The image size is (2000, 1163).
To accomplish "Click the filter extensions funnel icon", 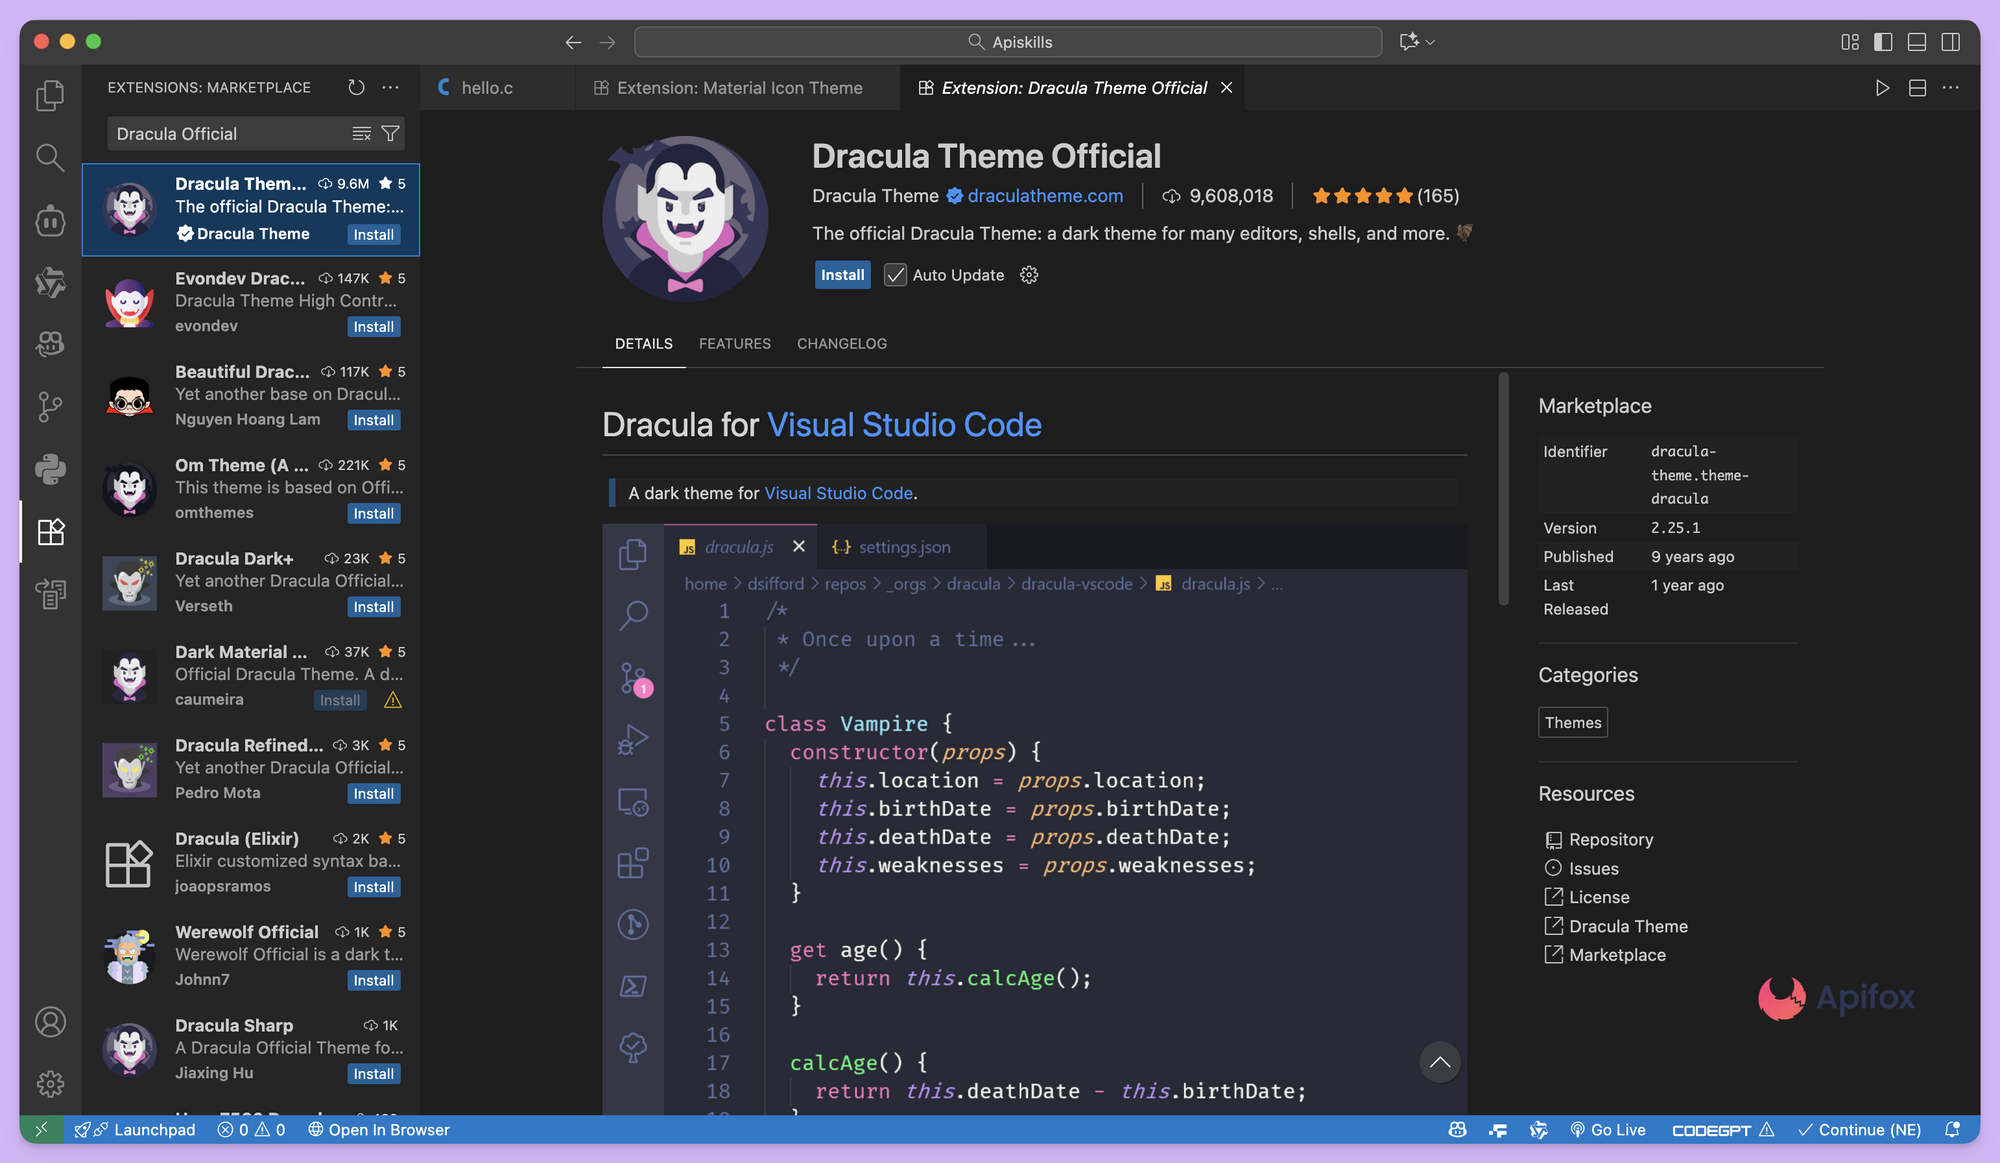I will (x=391, y=134).
